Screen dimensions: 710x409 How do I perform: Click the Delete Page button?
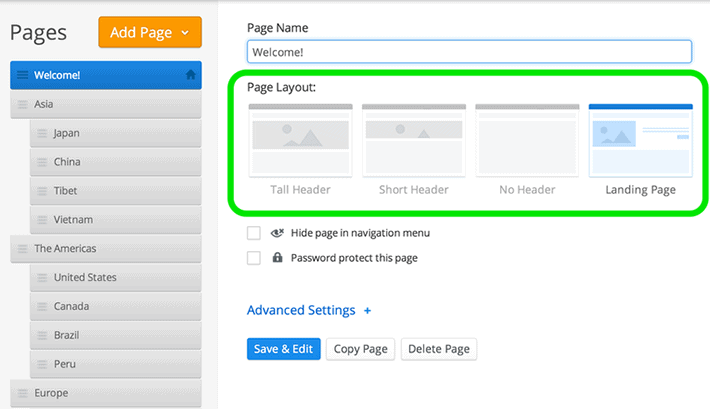[439, 349]
